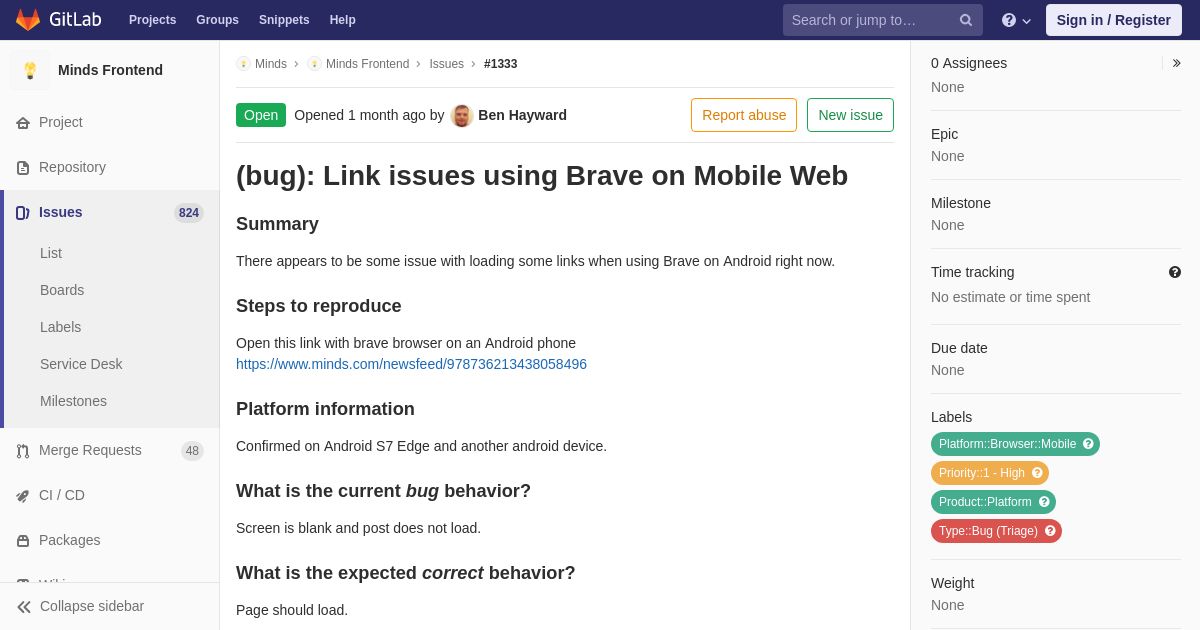
Task: Open Snippets in the top navbar
Action: pyautogui.click(x=284, y=20)
